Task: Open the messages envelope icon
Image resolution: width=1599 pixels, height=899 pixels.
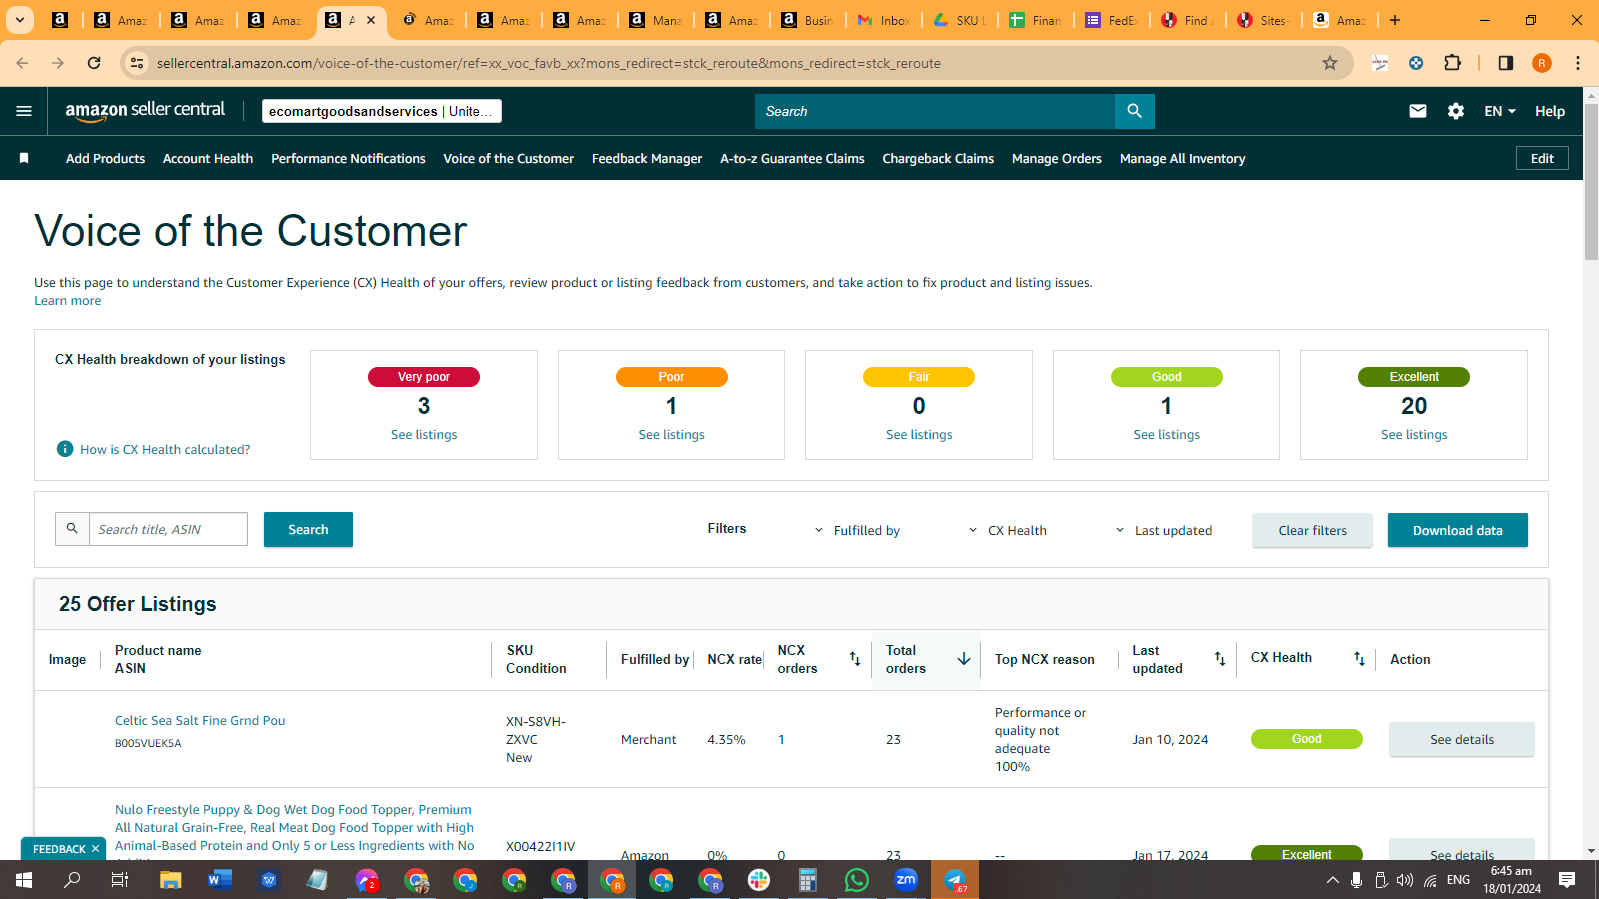Action: pyautogui.click(x=1418, y=111)
